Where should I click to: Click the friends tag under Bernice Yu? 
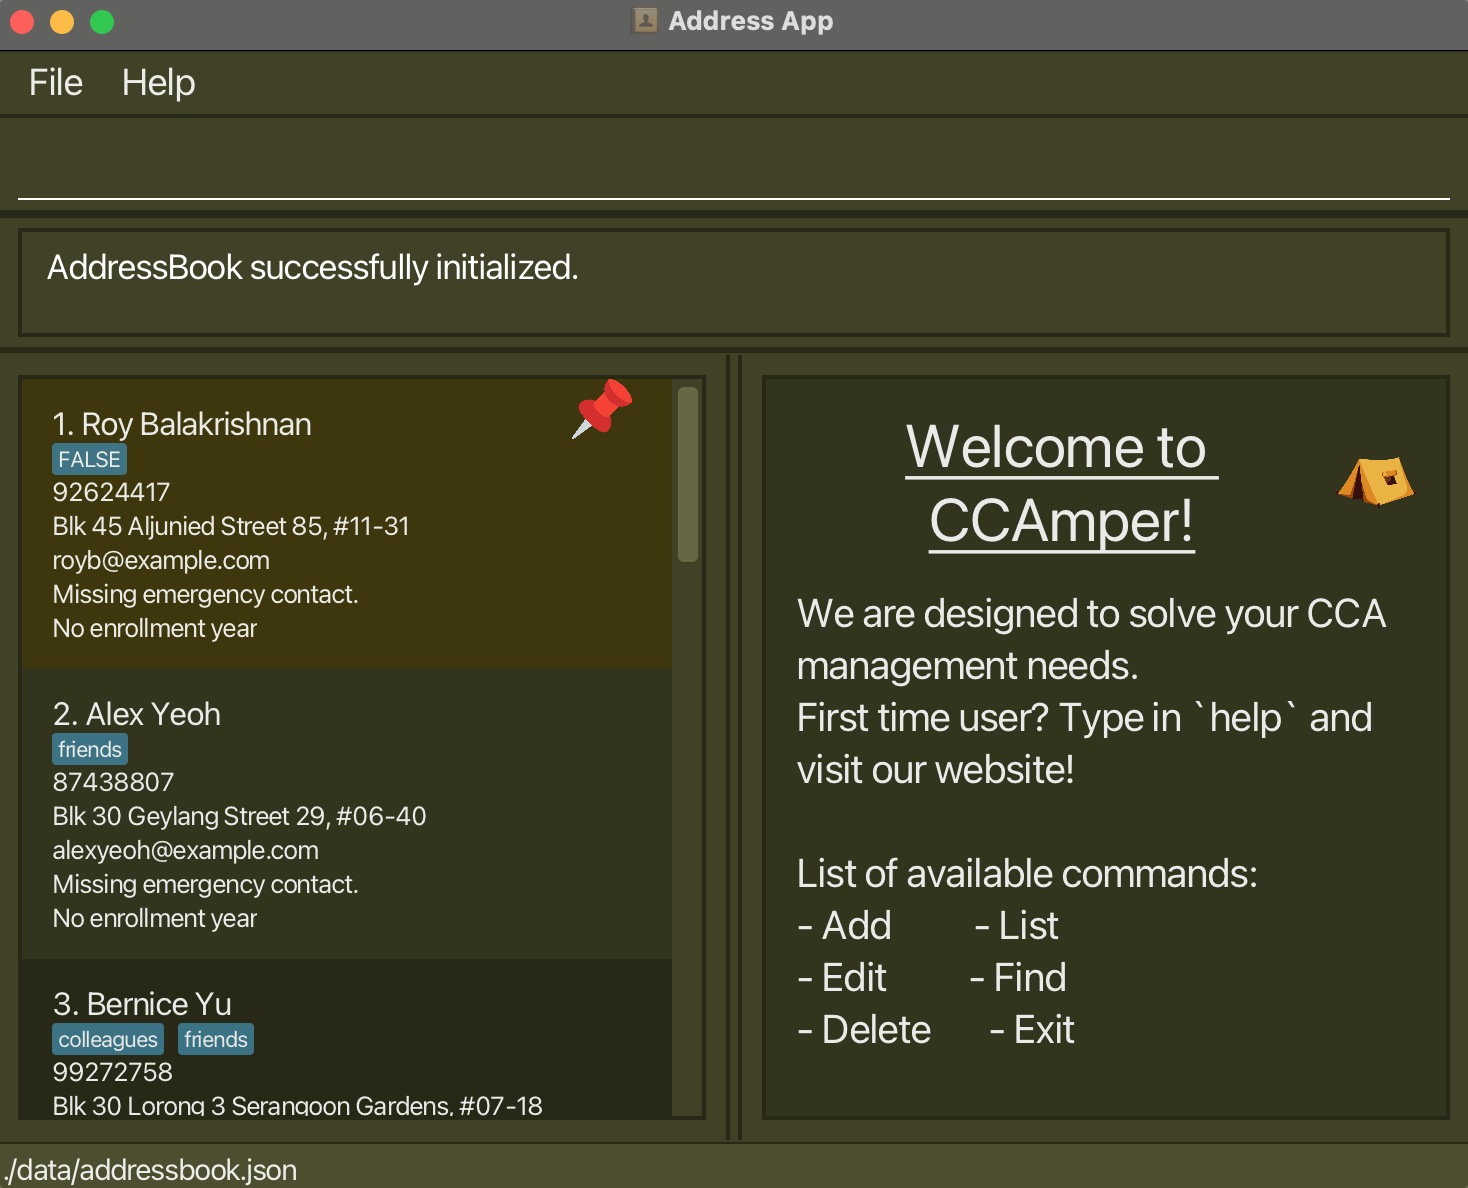(216, 1040)
